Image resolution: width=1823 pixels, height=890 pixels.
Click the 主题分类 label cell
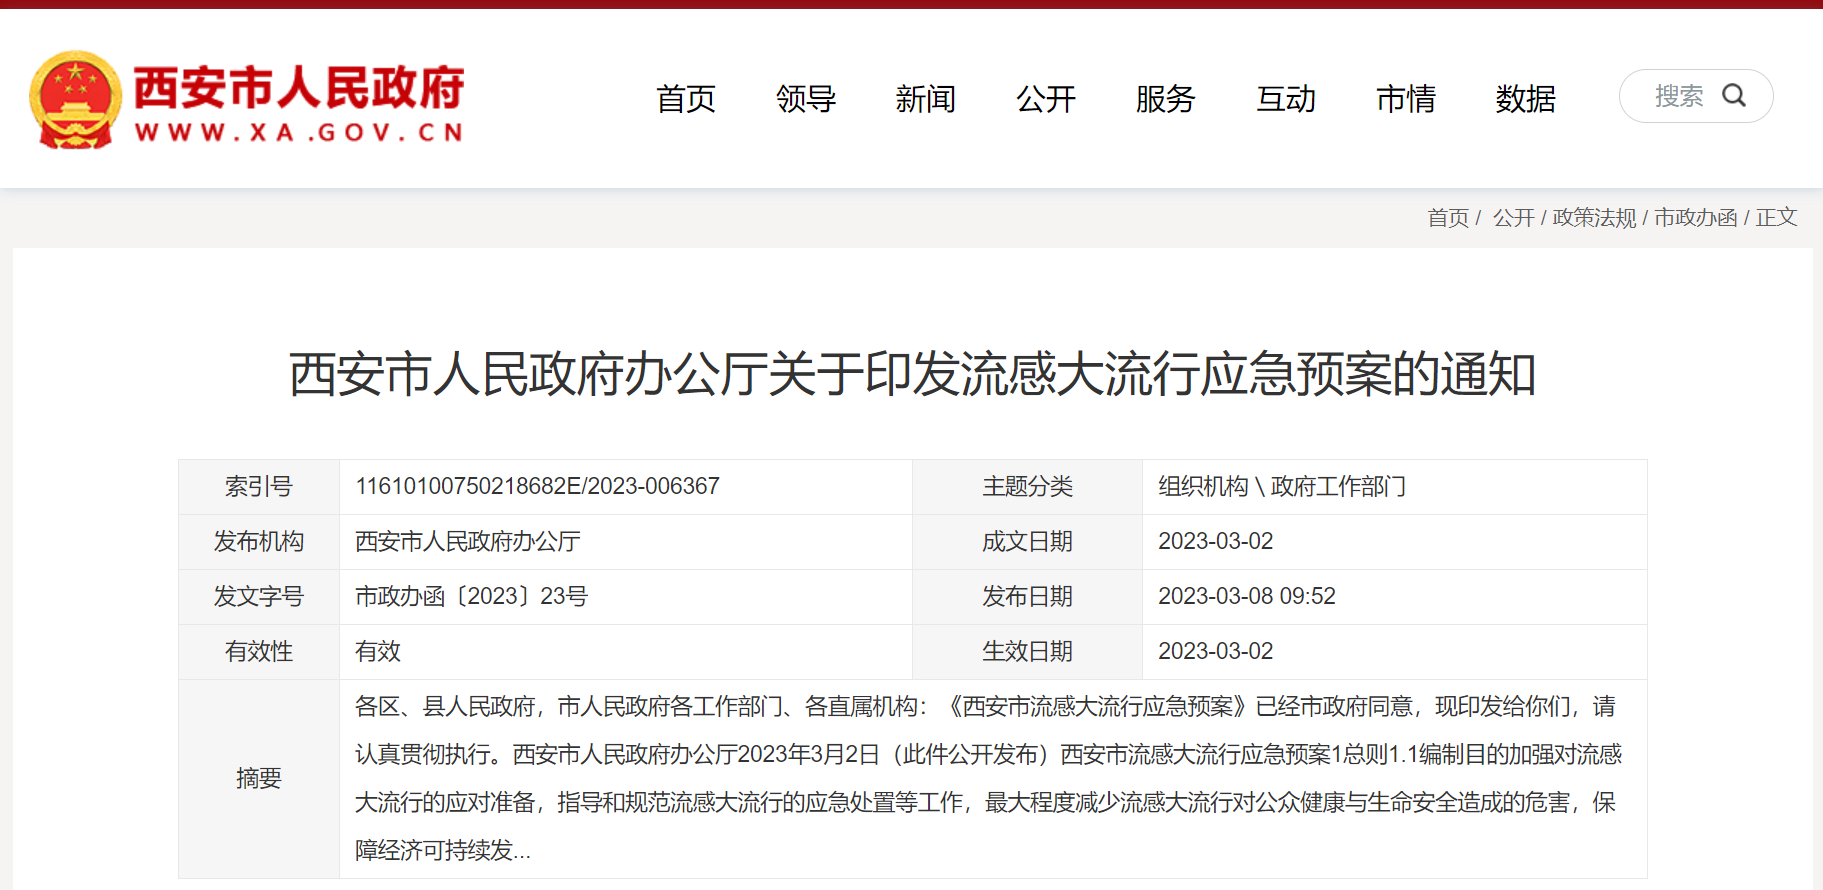coord(1027,487)
